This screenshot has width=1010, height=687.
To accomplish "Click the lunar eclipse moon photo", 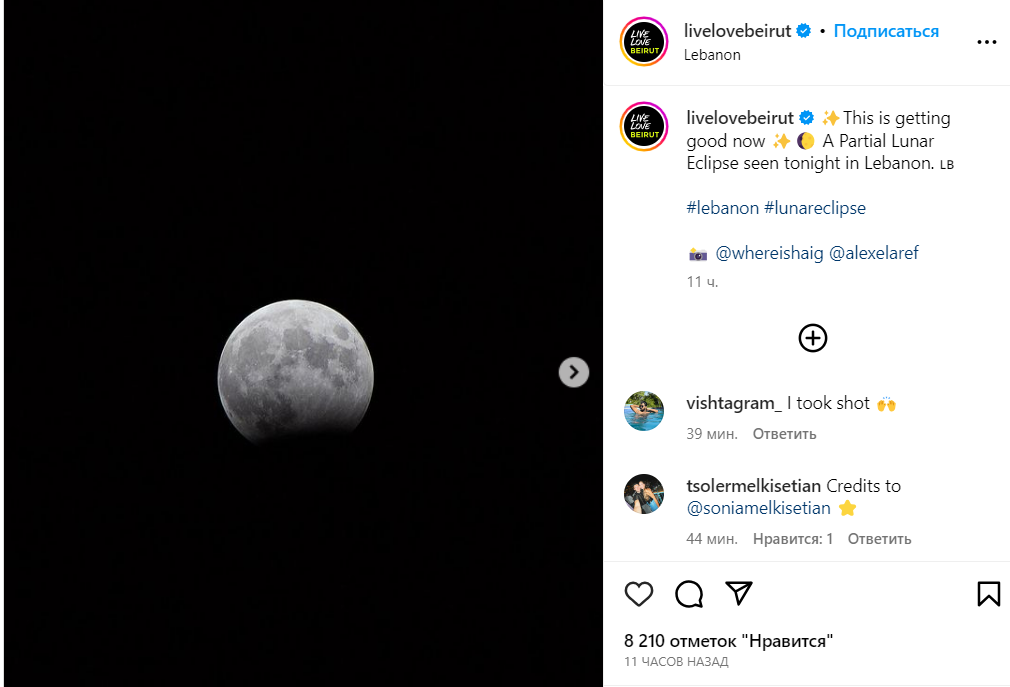I will 296,372.
